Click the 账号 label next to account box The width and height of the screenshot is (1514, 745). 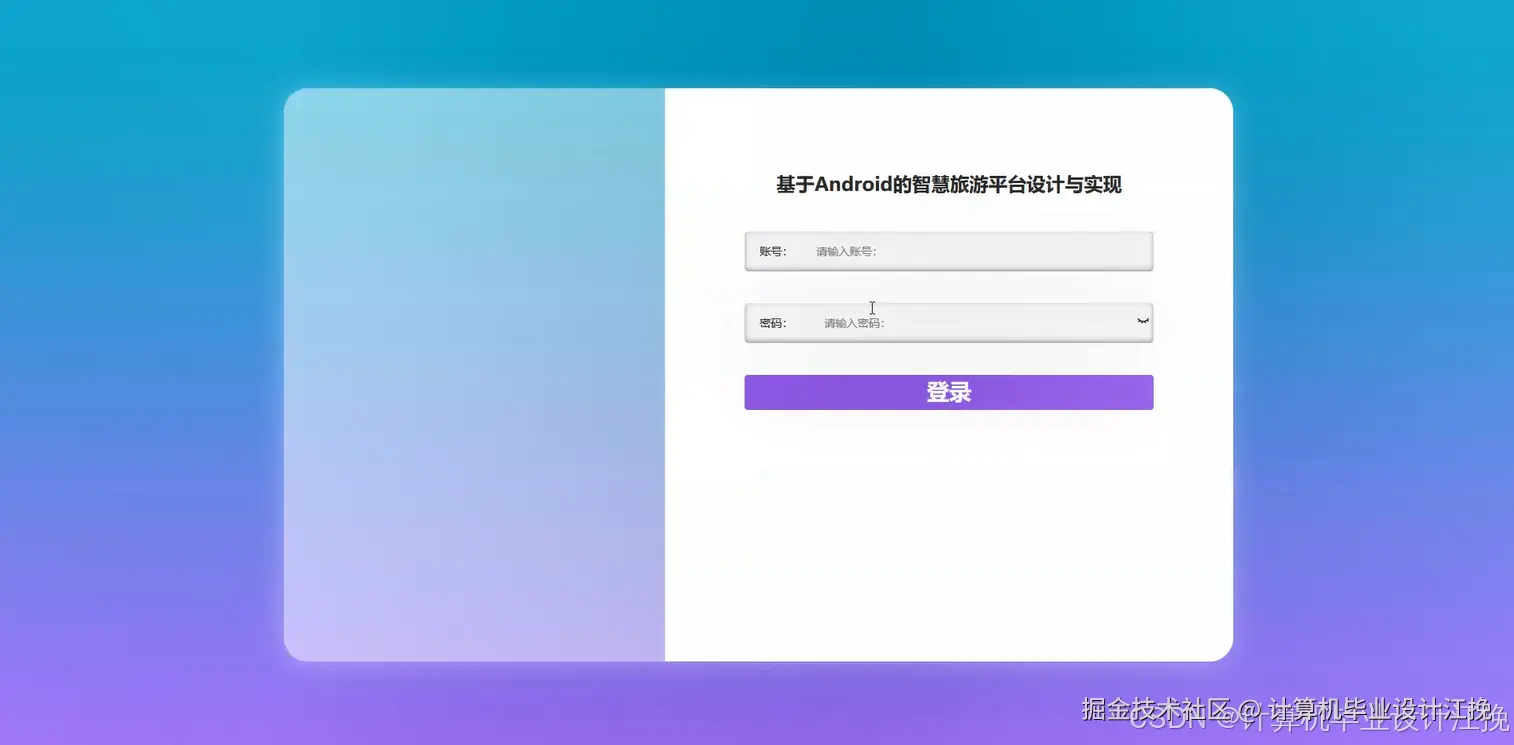[772, 251]
